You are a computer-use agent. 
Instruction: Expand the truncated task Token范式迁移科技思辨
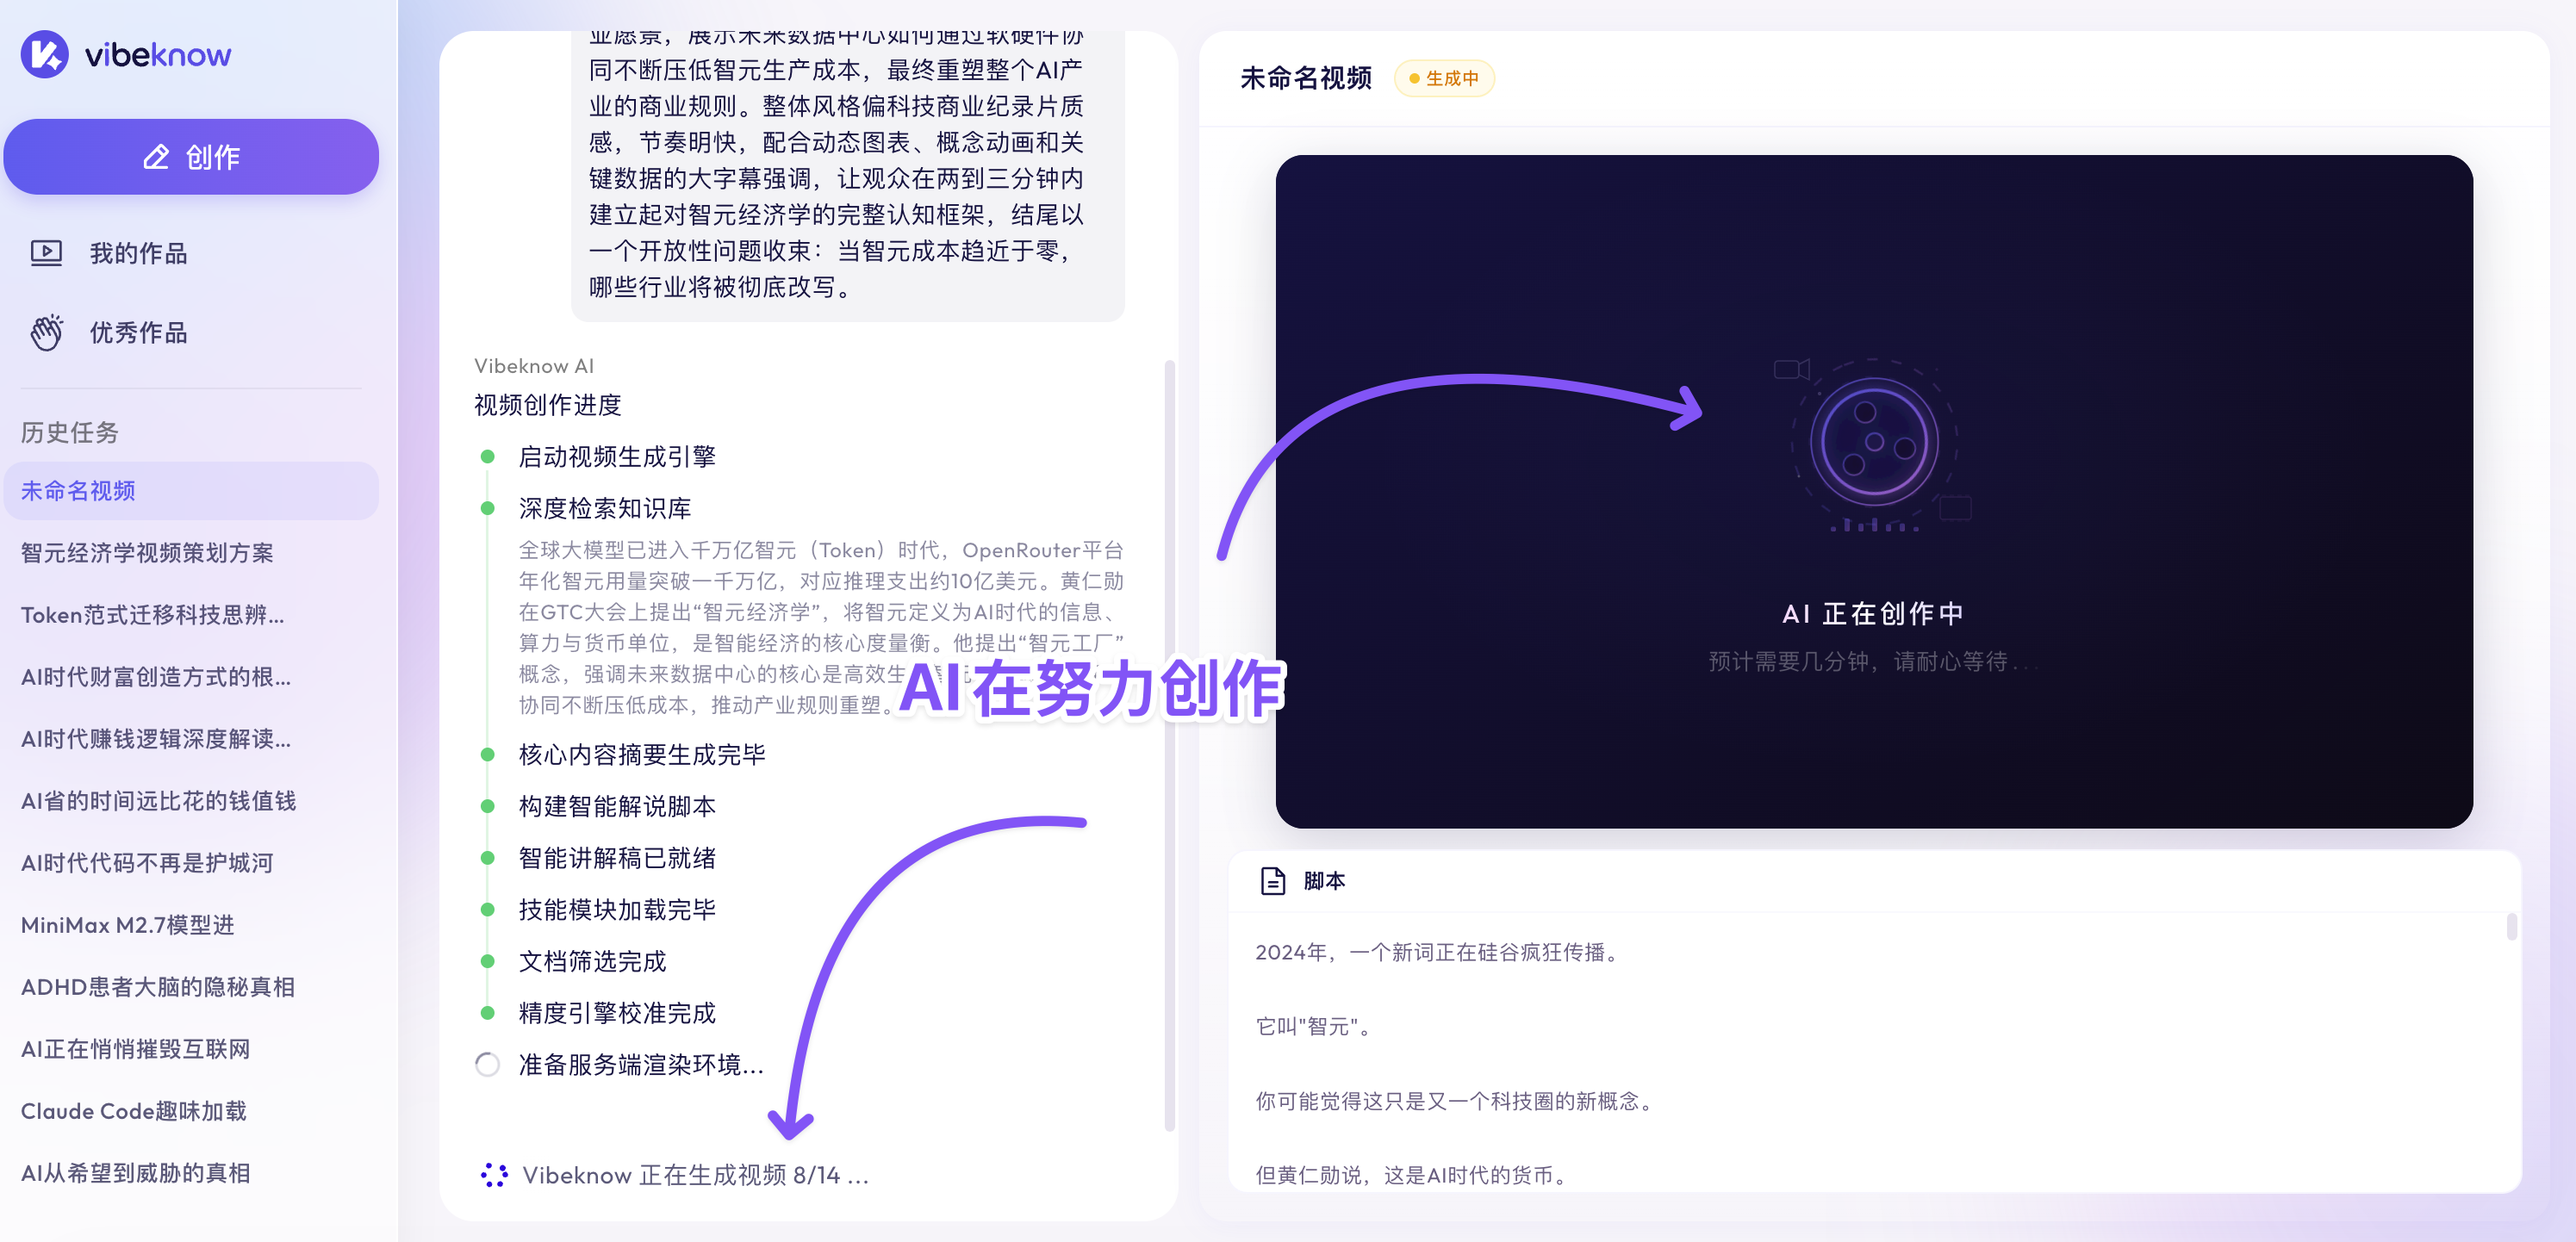click(x=152, y=615)
